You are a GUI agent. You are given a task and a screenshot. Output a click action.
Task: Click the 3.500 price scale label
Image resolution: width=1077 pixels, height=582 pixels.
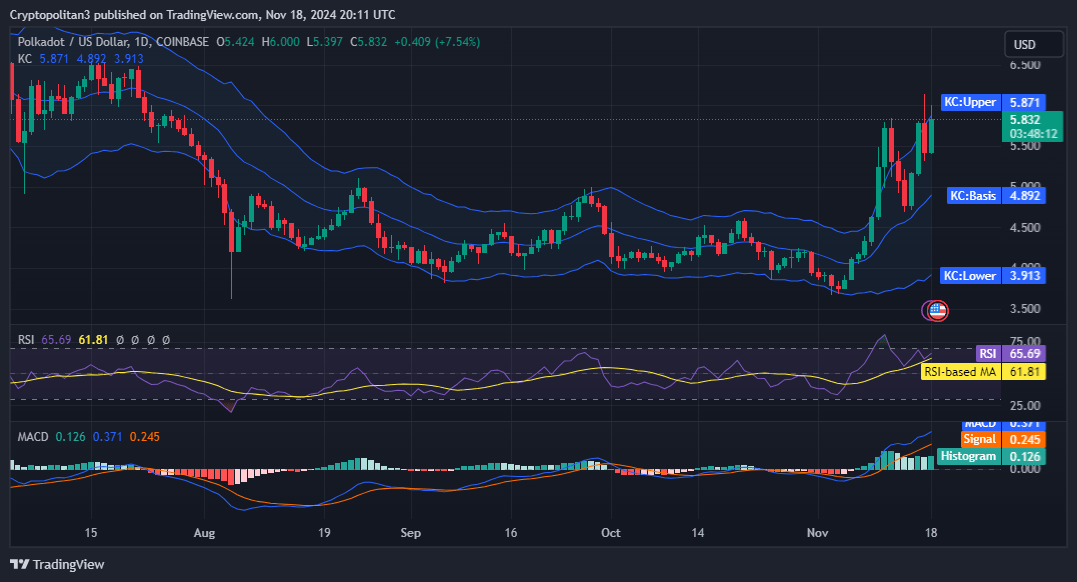click(1025, 309)
